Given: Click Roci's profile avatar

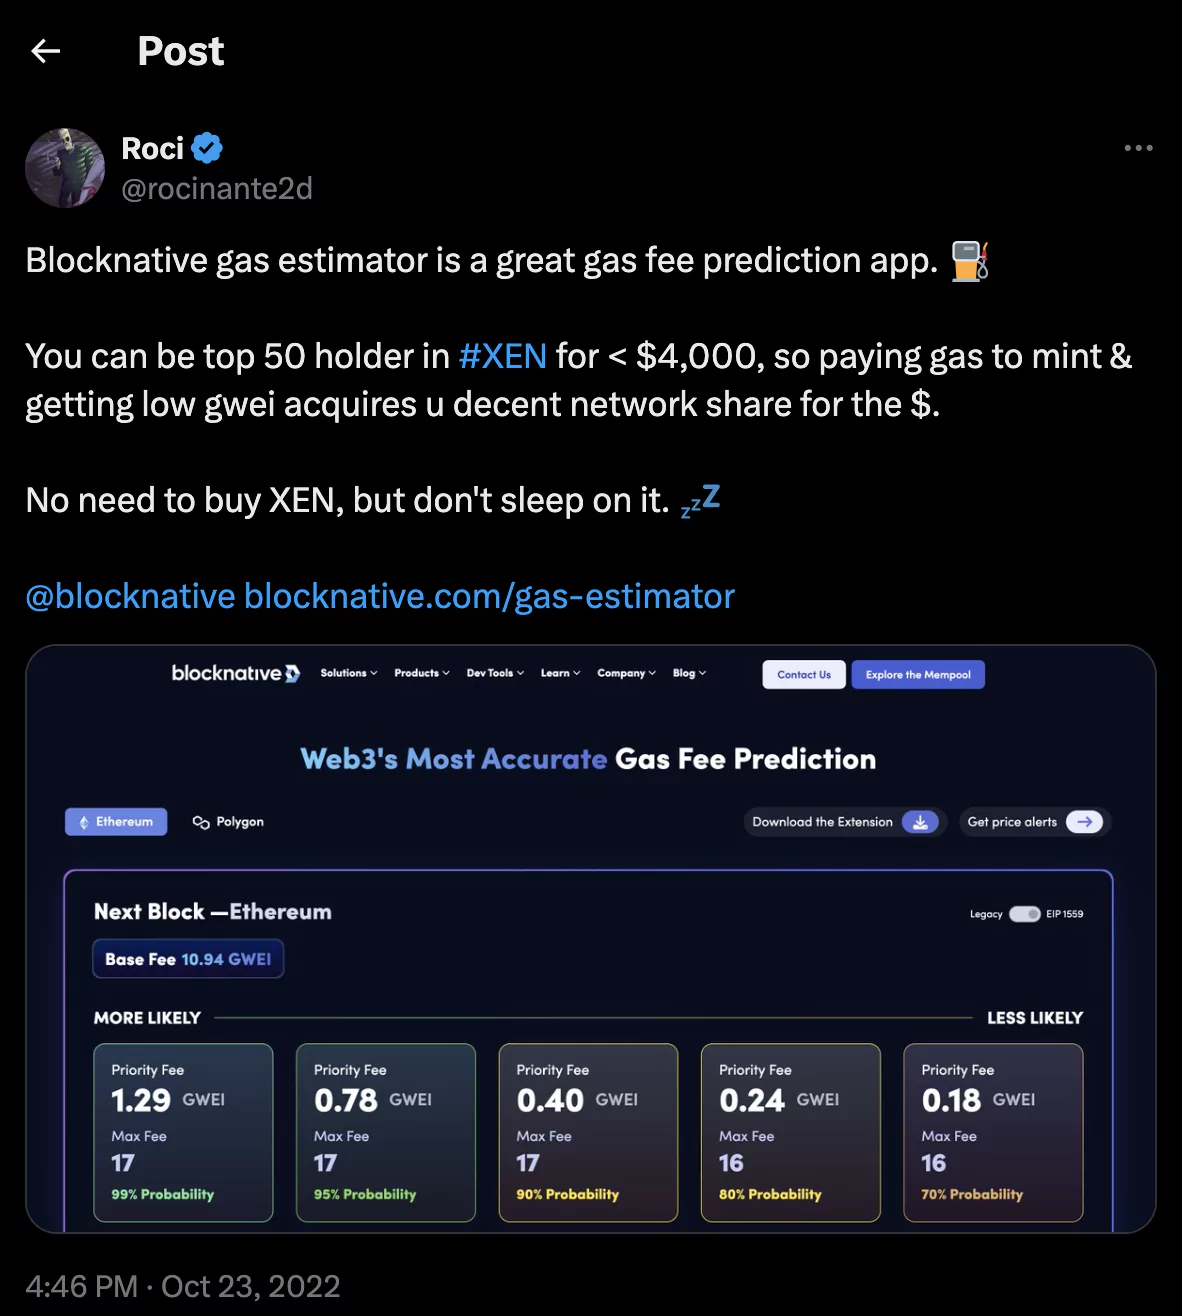Looking at the screenshot, I should [x=65, y=168].
